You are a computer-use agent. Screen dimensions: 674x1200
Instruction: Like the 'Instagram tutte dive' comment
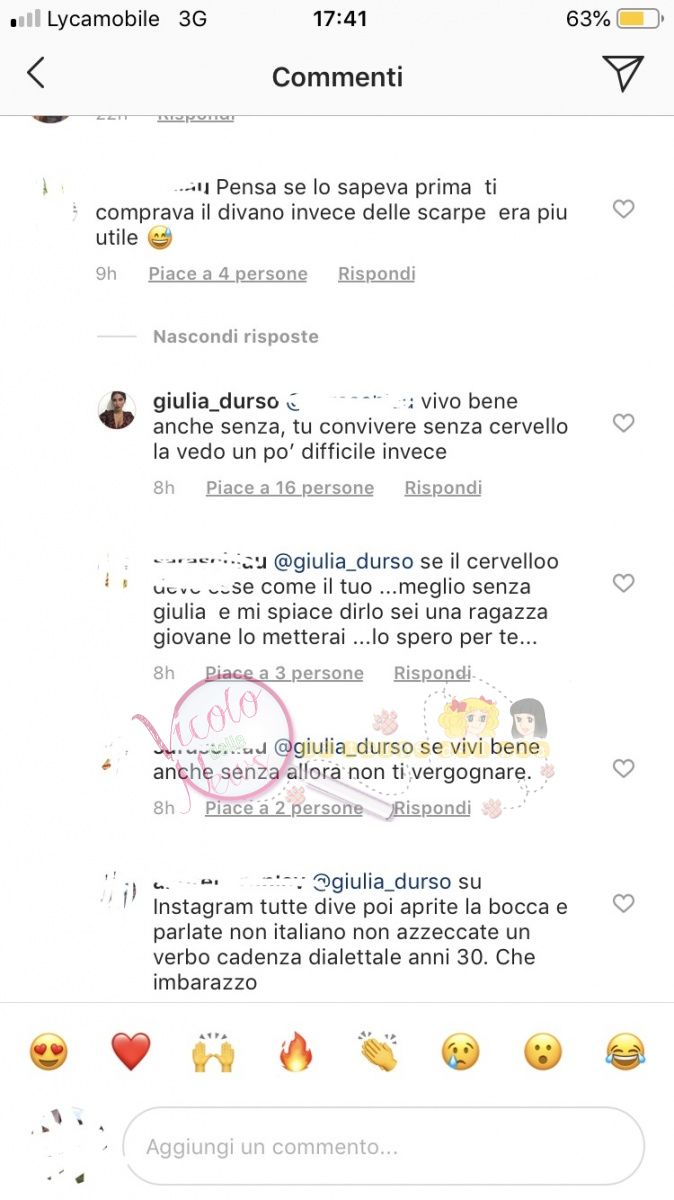point(623,904)
